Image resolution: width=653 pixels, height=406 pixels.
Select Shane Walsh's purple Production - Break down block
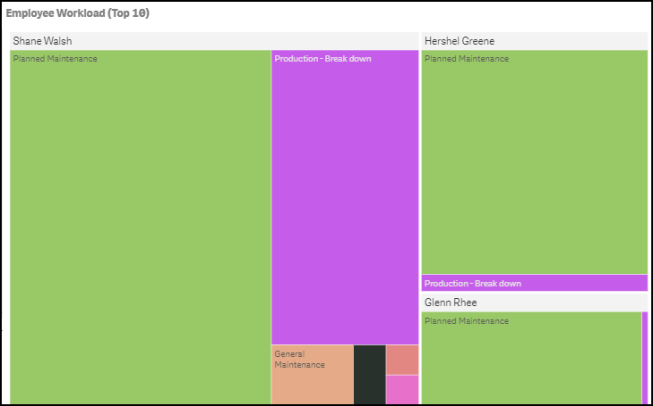tap(345, 197)
